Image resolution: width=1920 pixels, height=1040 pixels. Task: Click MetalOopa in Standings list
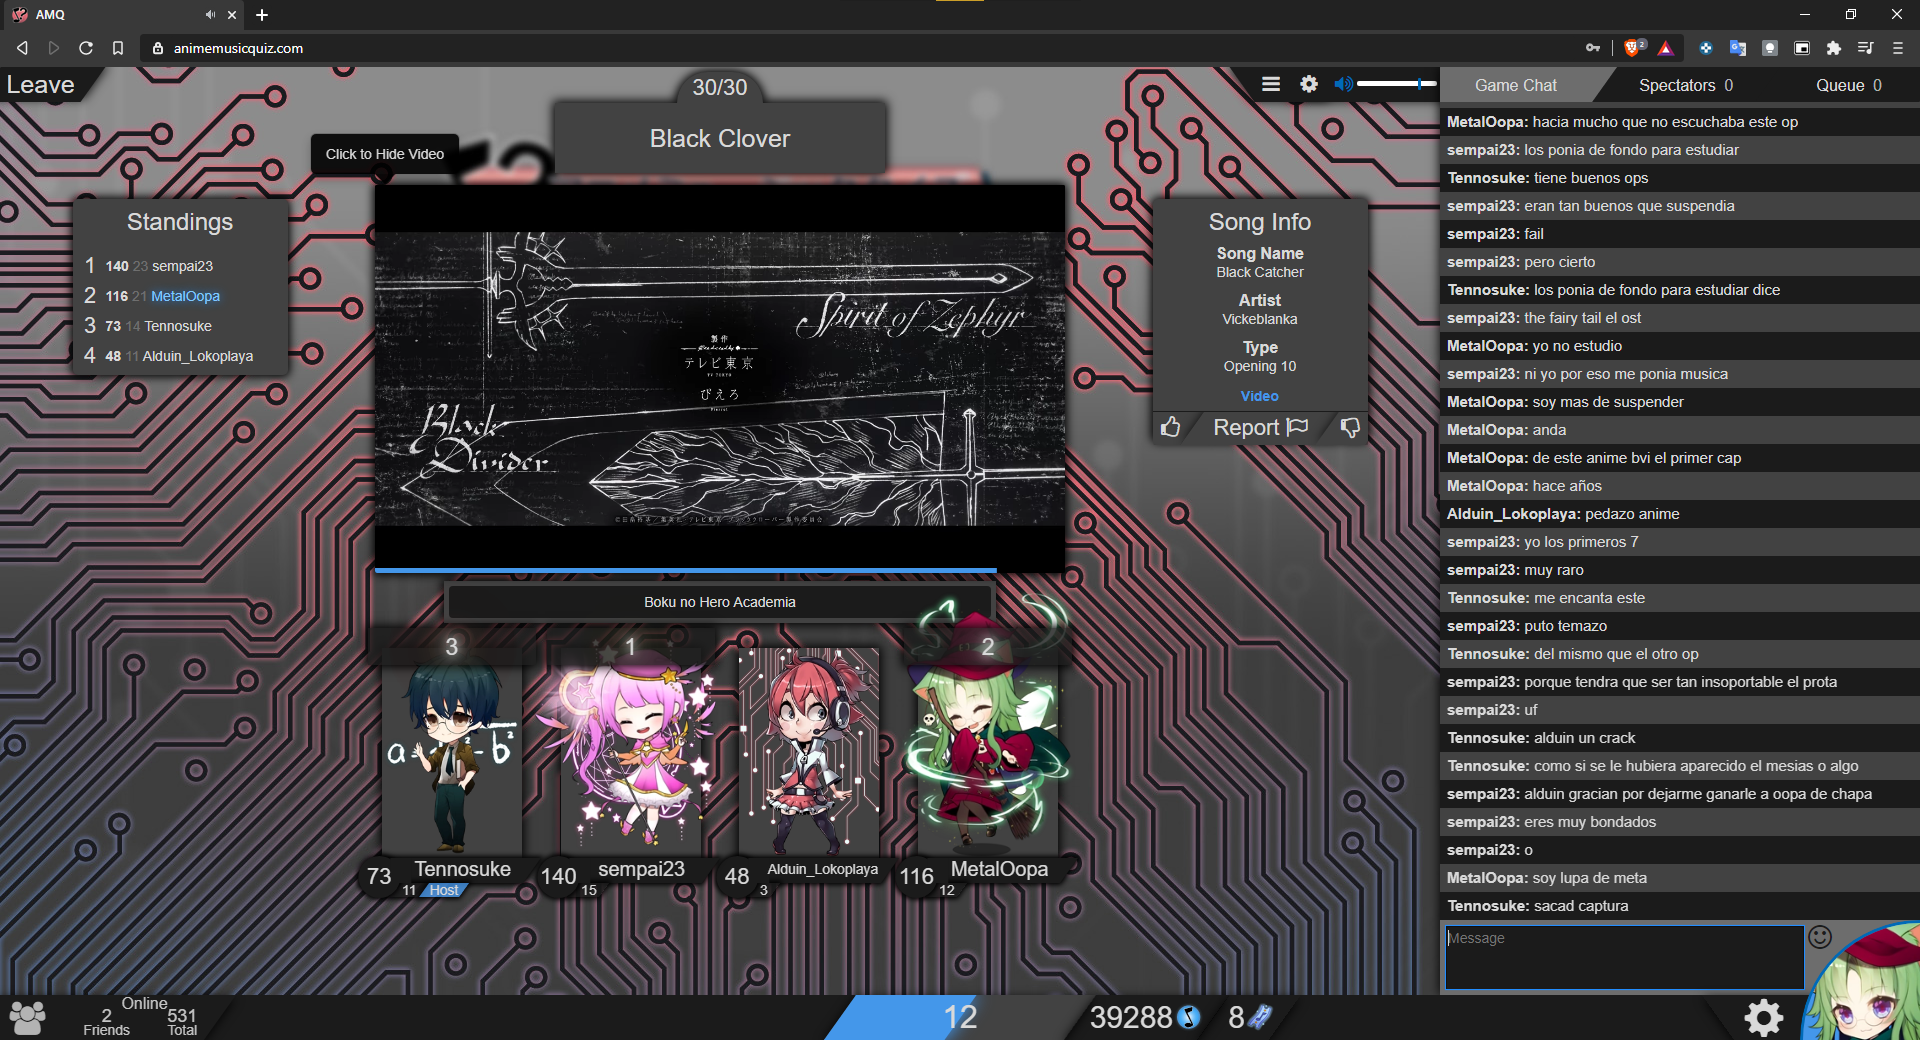point(185,296)
